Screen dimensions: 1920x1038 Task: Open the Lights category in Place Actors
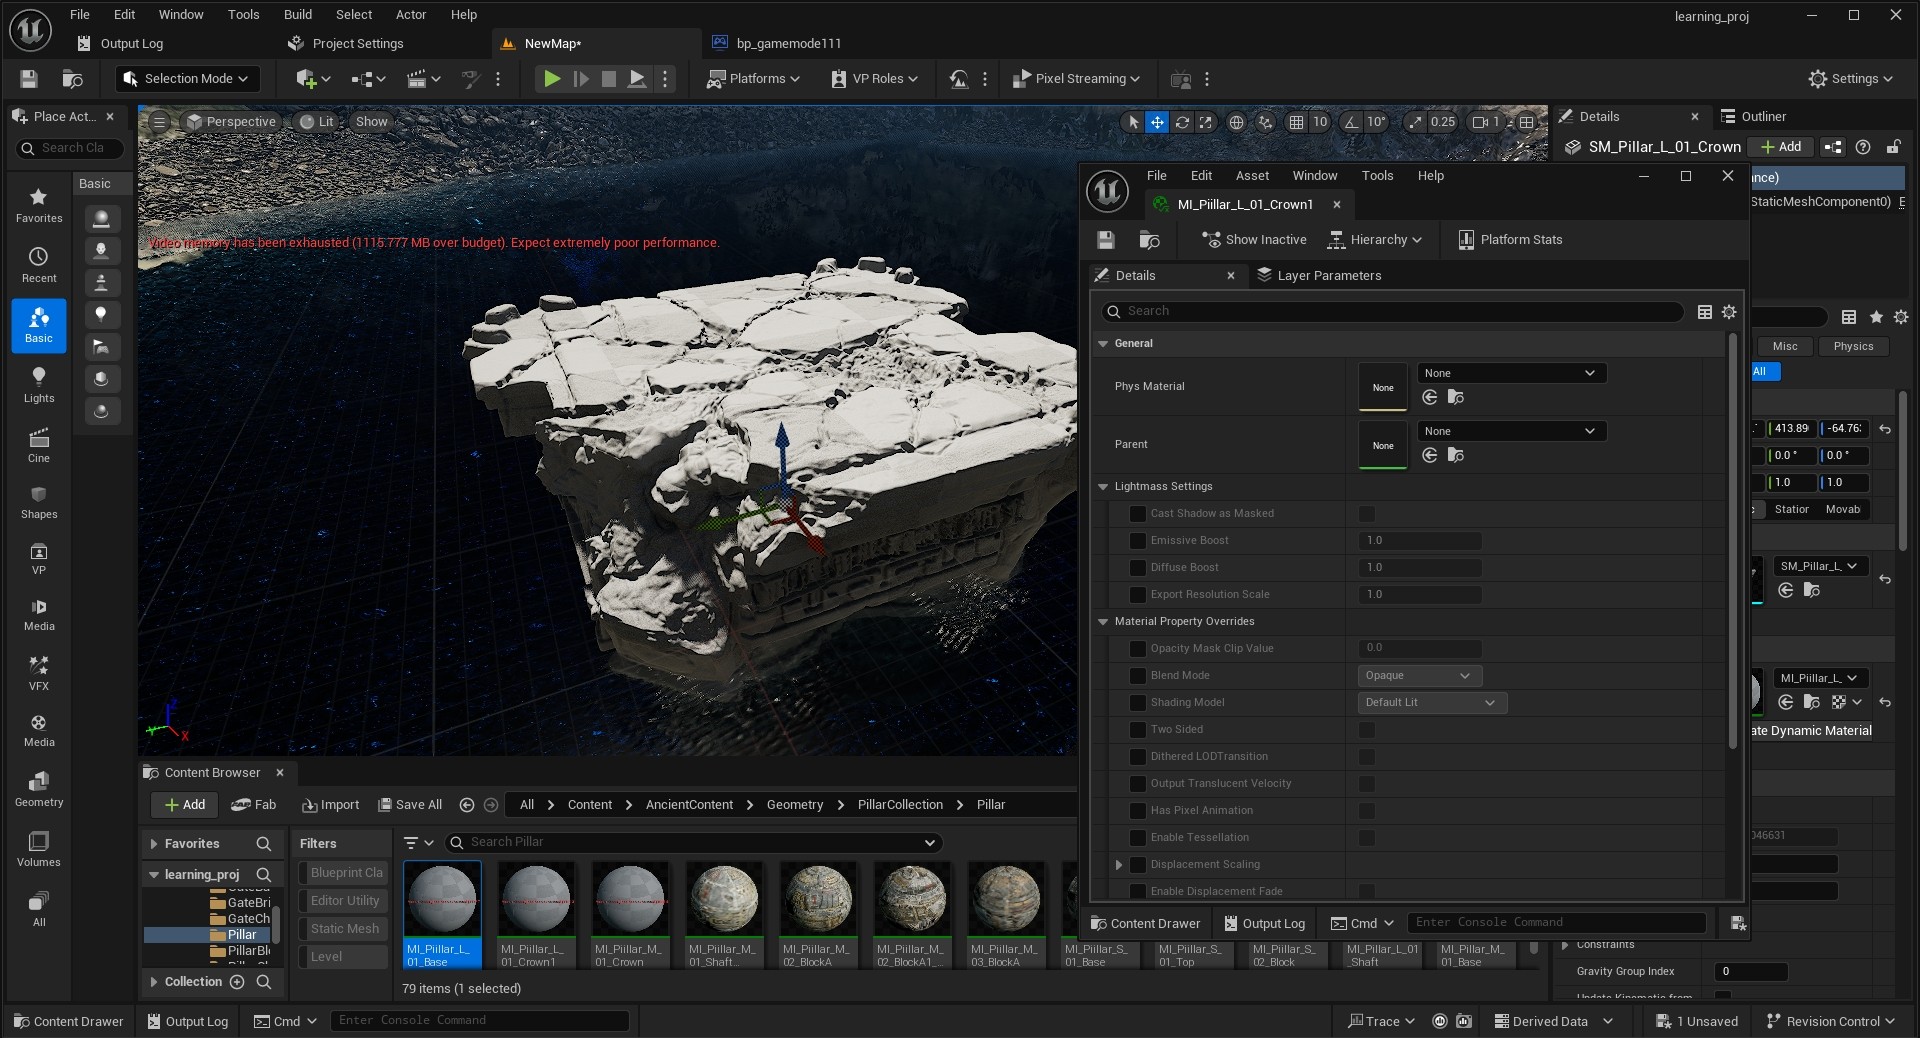pyautogui.click(x=39, y=385)
